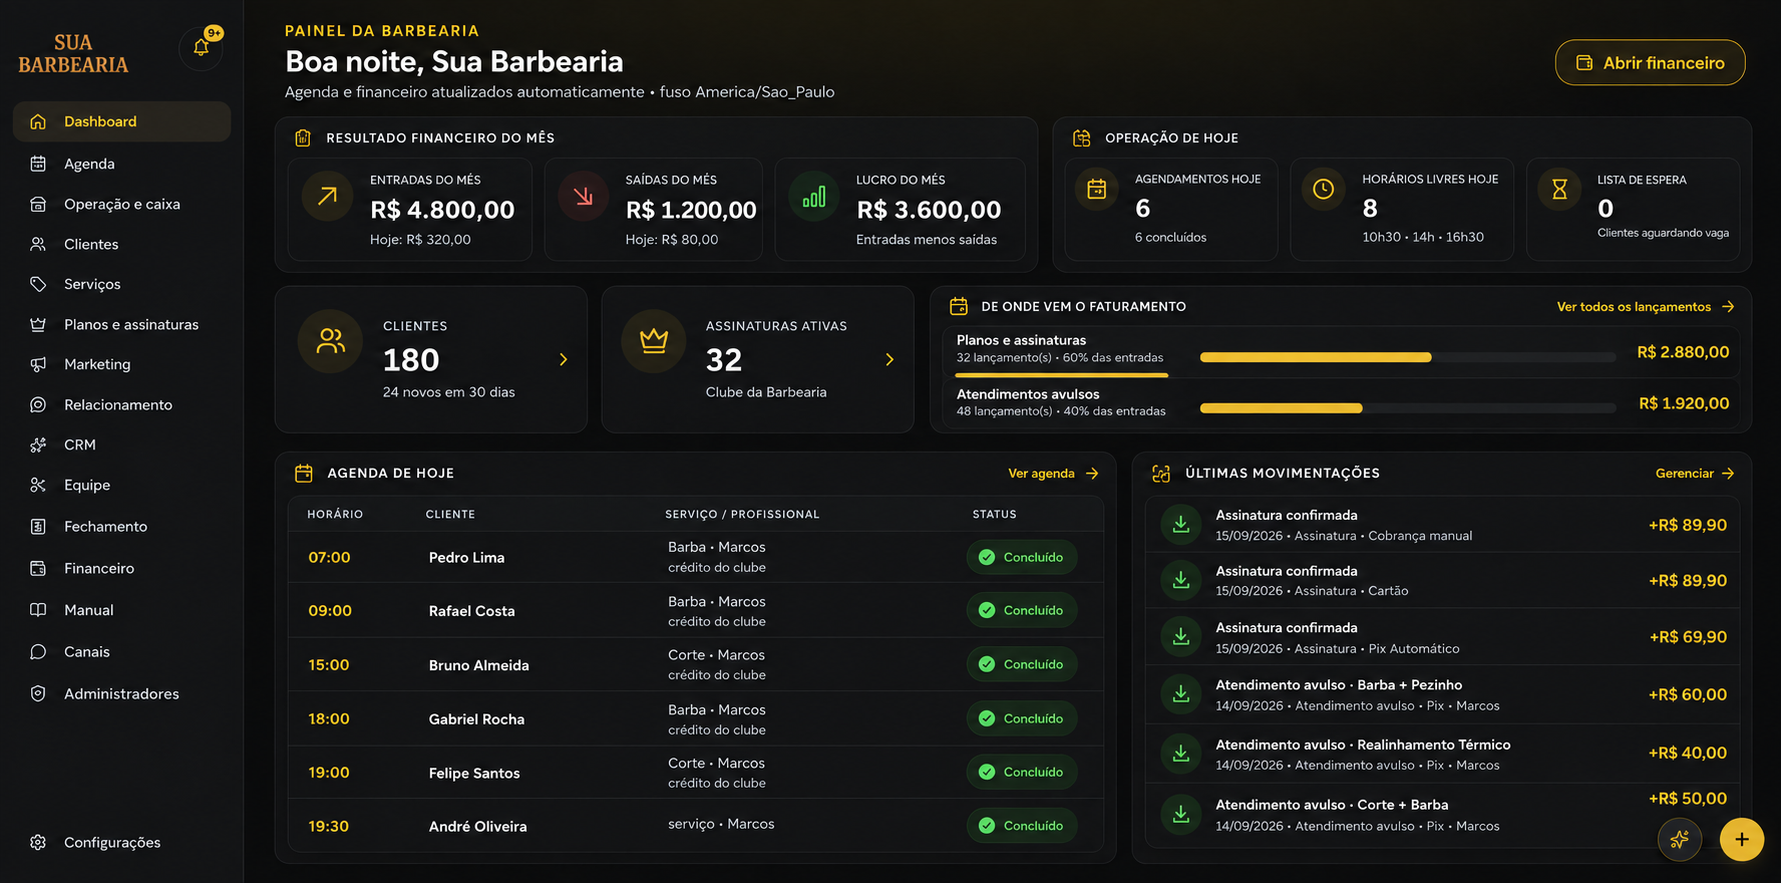Click the Agendamentos Hoje calendar icon
The image size is (1781, 883).
[x=1096, y=189]
